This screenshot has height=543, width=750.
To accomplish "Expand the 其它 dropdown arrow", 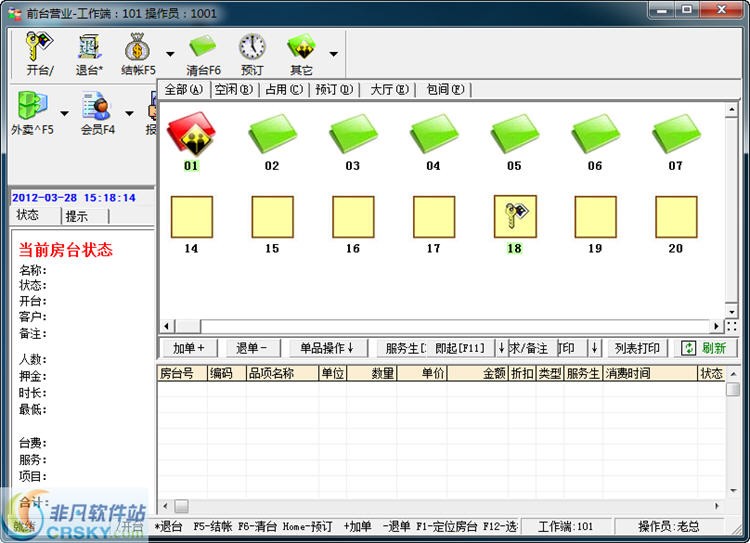I will coord(333,54).
